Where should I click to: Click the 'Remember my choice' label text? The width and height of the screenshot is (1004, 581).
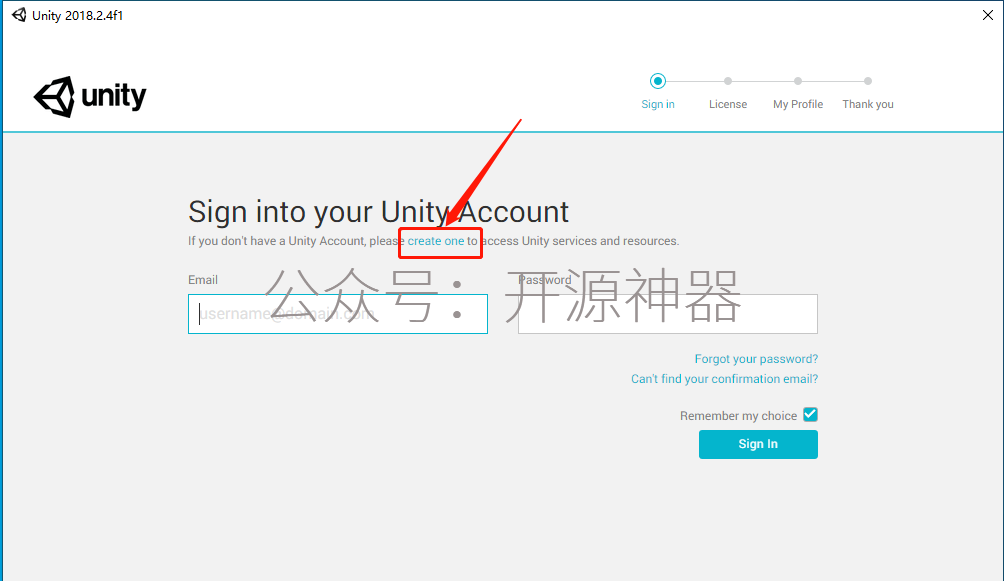point(738,416)
